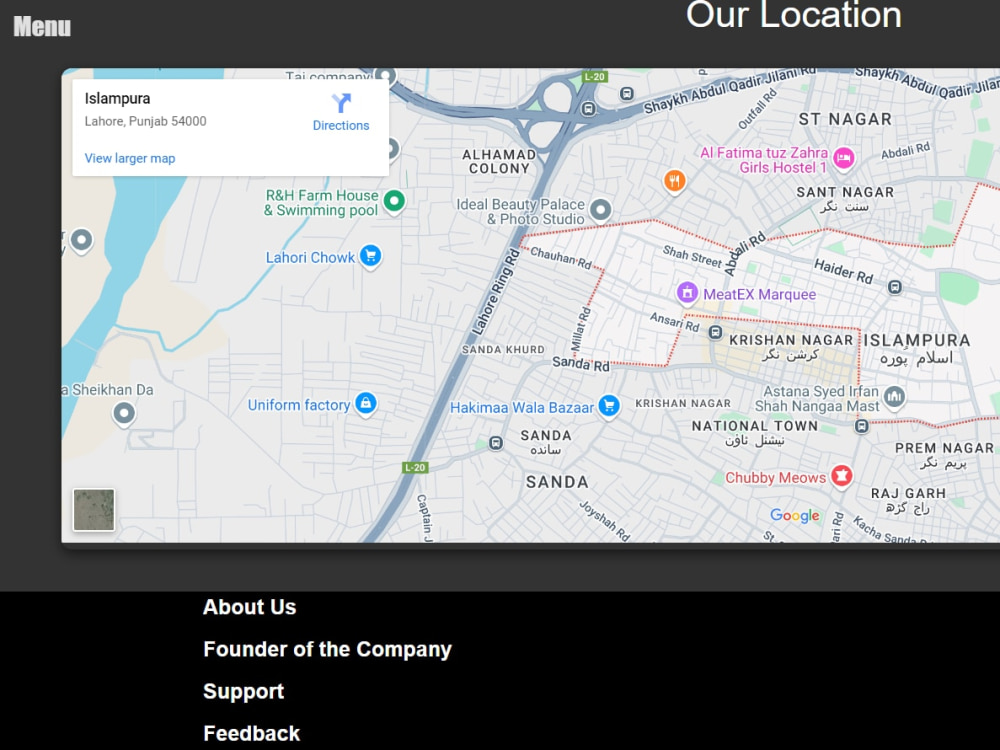Click the bus stop icon beside Krishan Nagar

coord(716,332)
